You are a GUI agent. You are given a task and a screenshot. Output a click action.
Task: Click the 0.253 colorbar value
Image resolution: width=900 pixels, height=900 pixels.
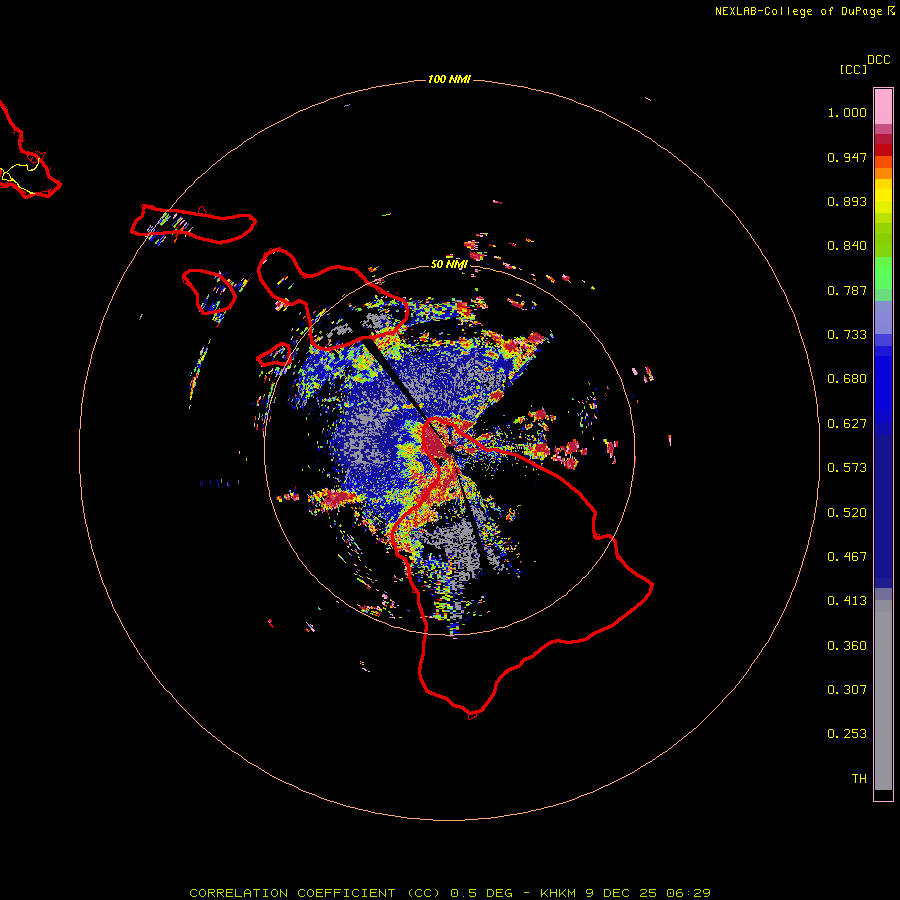point(847,734)
